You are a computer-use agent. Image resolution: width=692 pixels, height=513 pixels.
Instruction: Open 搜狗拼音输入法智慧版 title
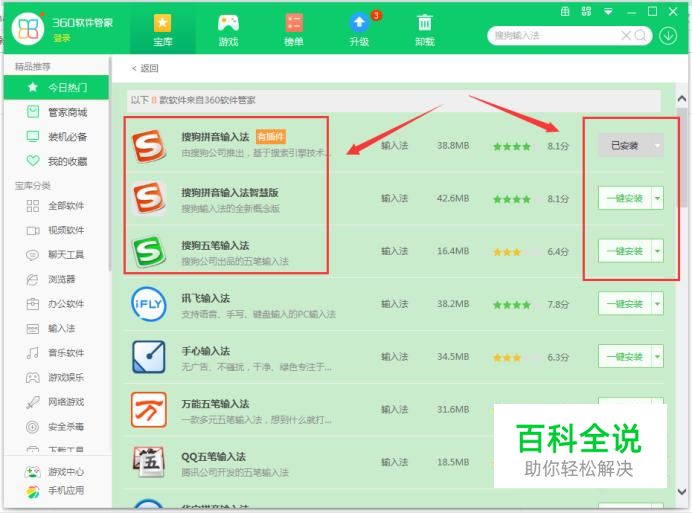tap(230, 192)
